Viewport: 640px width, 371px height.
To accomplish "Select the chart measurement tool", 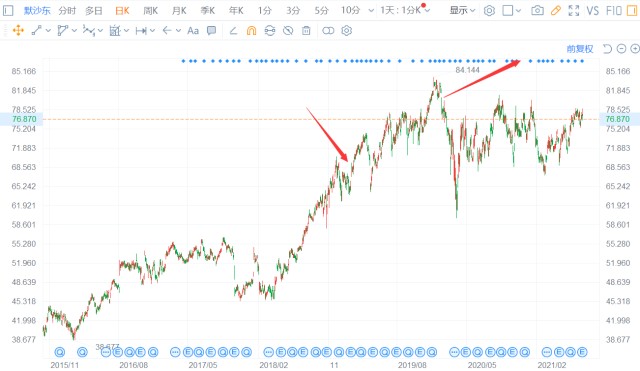I will (115, 30).
